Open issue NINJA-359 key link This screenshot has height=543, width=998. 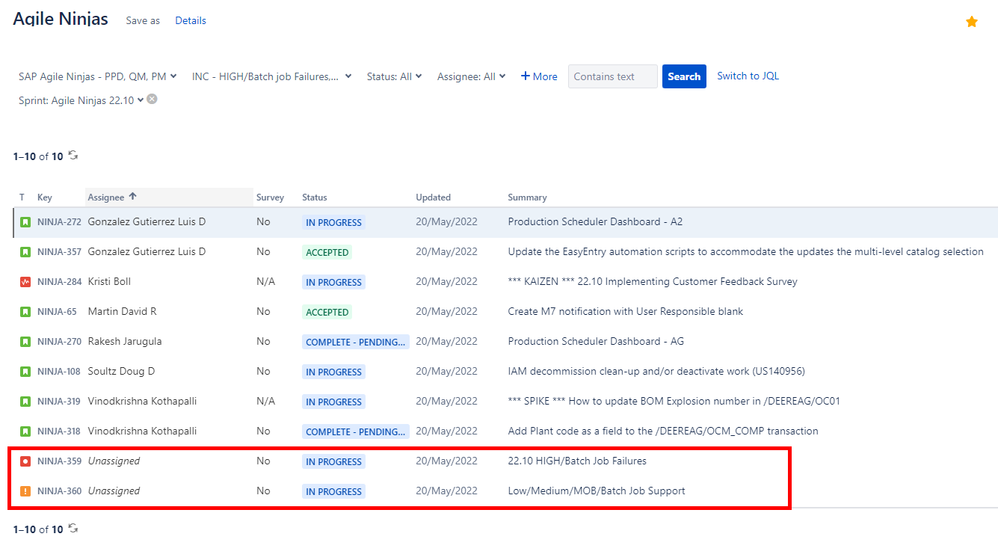click(x=59, y=462)
